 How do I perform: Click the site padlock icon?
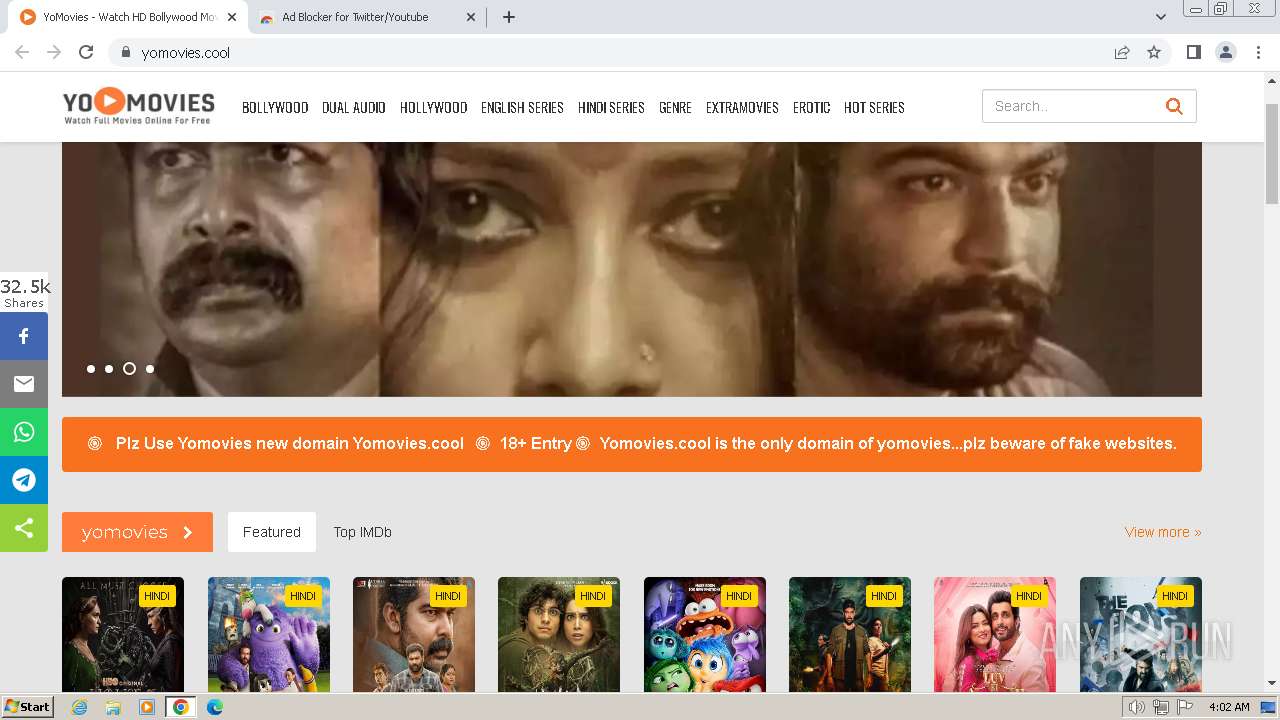pyautogui.click(x=125, y=52)
